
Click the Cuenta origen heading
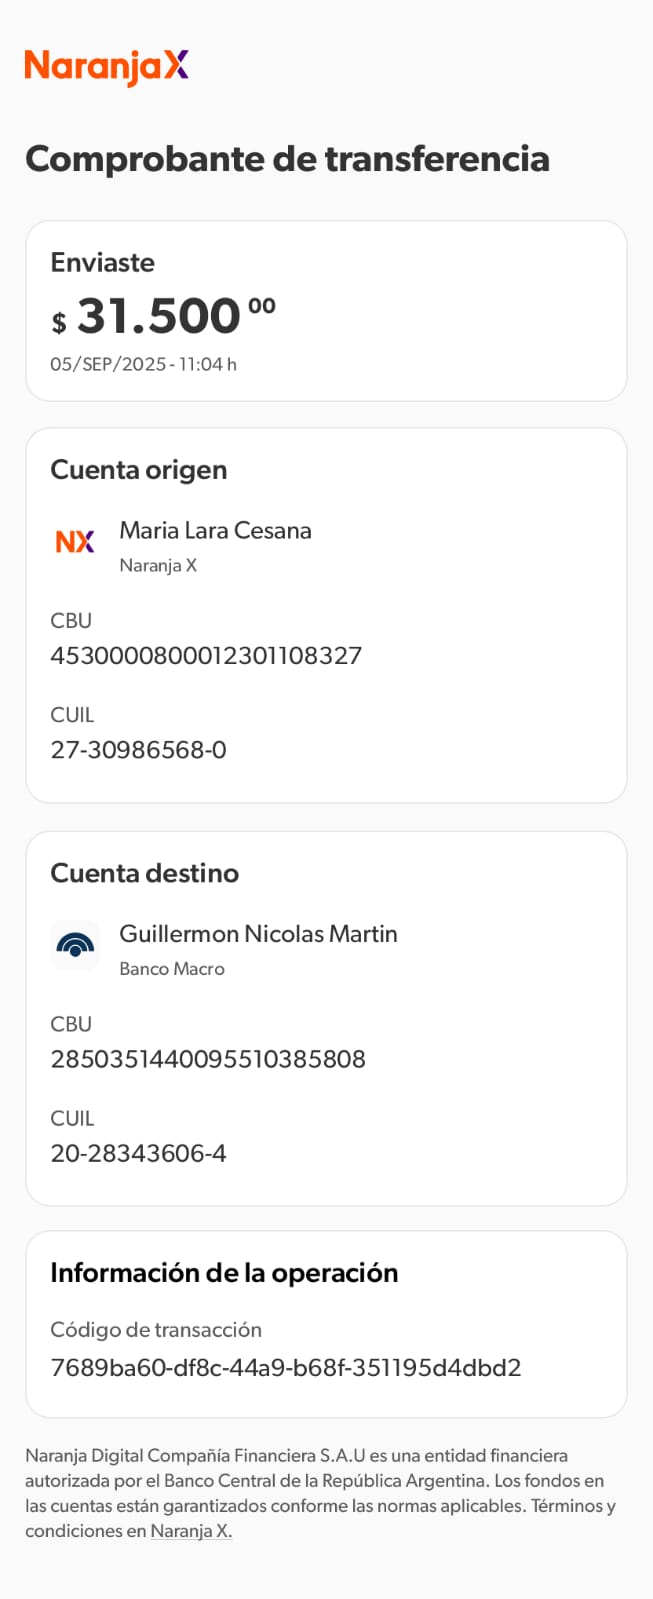coord(139,470)
